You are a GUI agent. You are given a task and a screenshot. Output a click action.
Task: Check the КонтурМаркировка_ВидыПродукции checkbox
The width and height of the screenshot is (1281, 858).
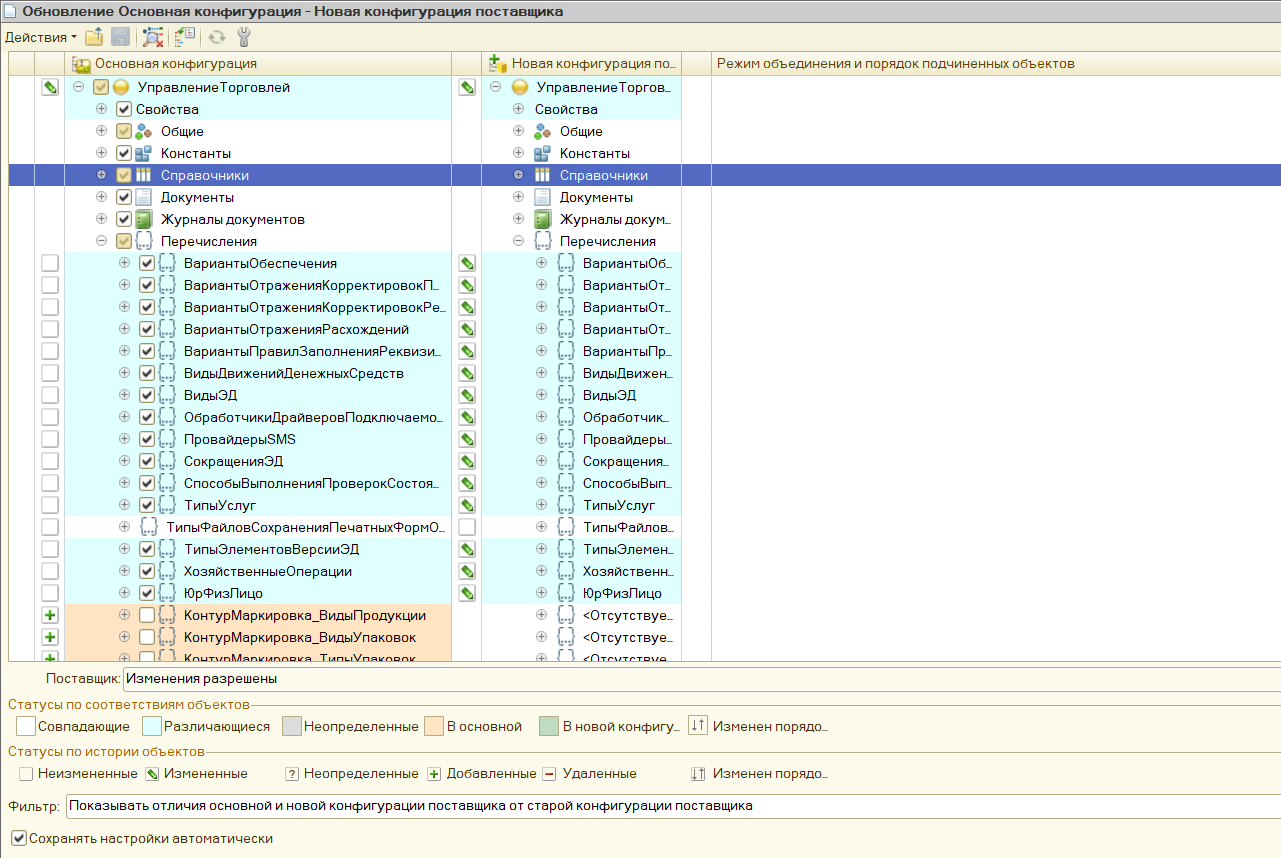pos(147,615)
